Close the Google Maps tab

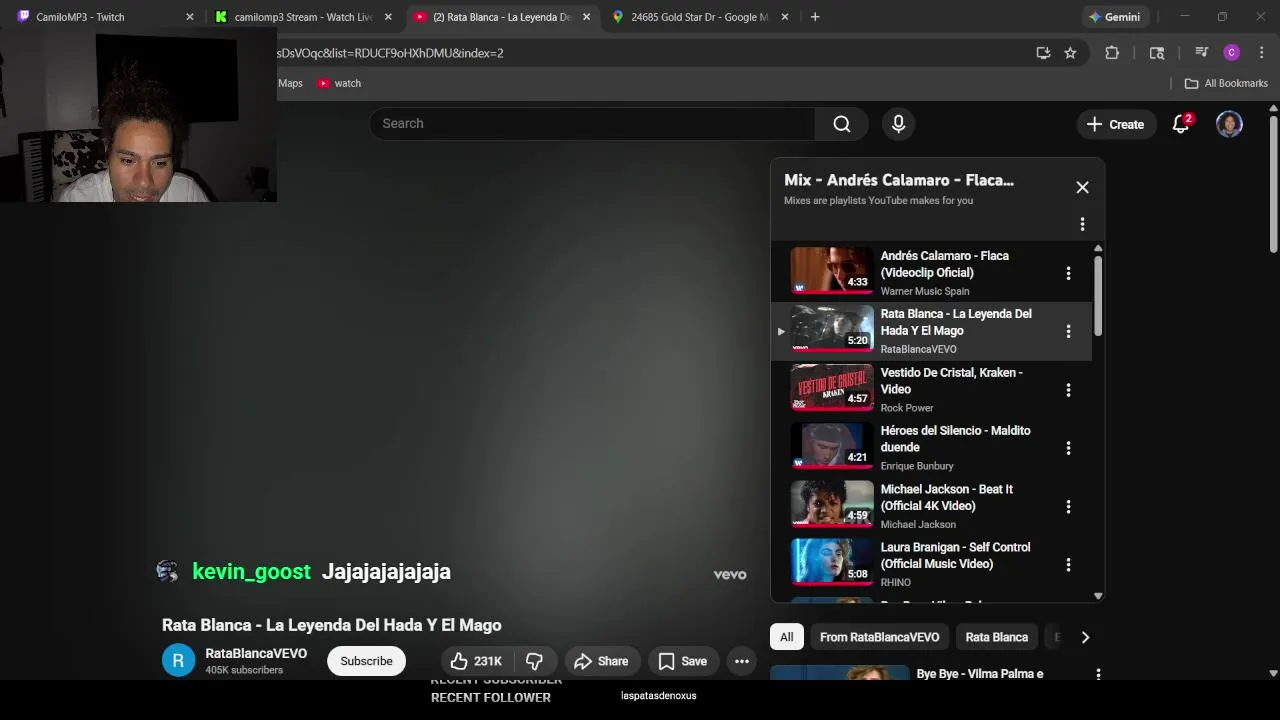click(x=784, y=17)
